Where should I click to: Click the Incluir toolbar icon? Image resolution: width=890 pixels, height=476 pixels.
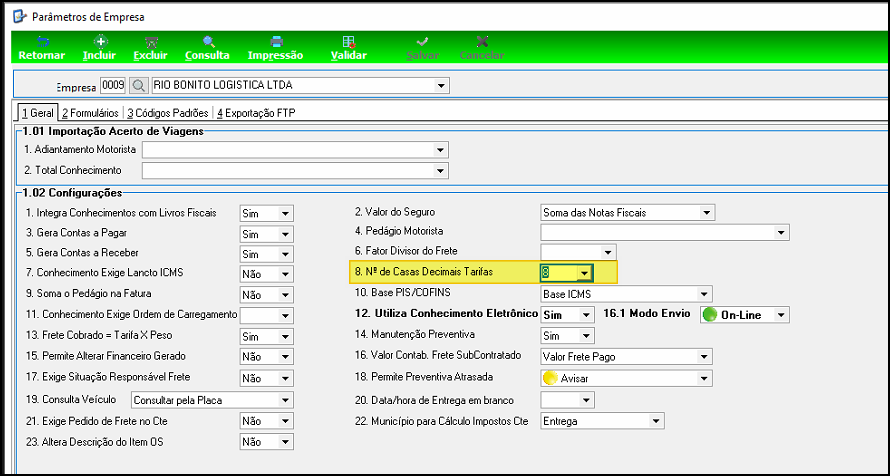click(x=100, y=42)
